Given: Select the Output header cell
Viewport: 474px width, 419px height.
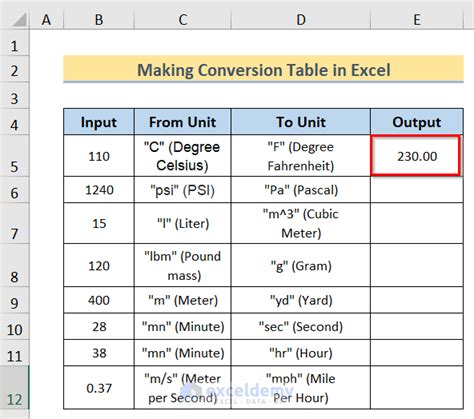Looking at the screenshot, I should coord(417,122).
